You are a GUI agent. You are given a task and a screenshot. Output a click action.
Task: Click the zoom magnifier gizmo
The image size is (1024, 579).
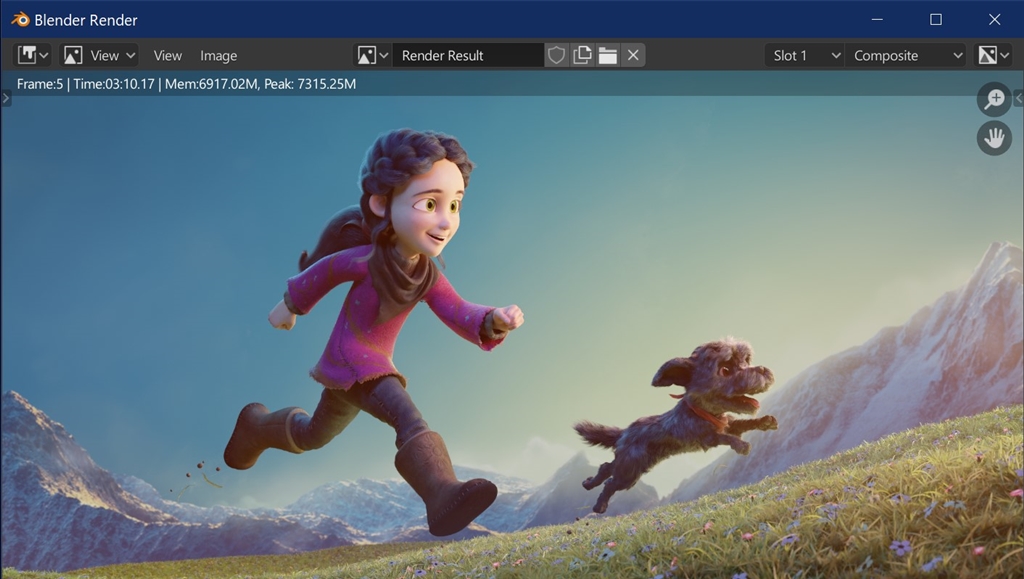[994, 99]
